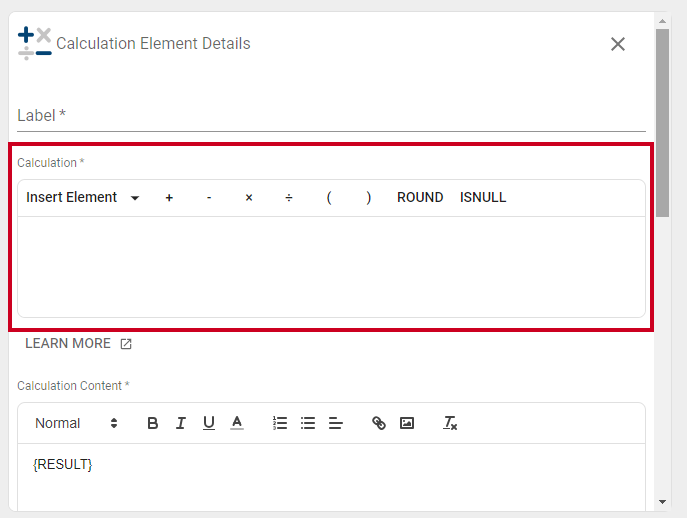This screenshot has width=687, height=518.
Task: Click into the Label input field
Action: coord(331,116)
